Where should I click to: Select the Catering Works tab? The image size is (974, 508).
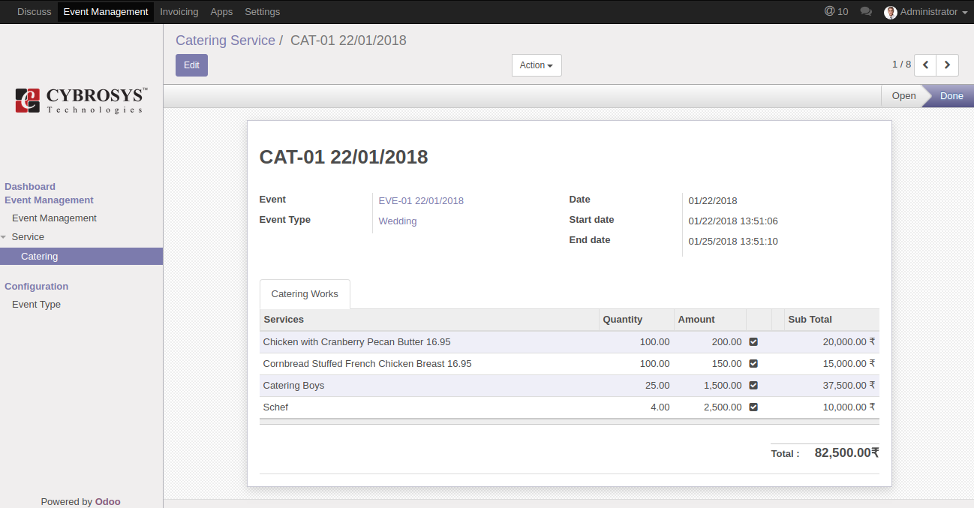(x=304, y=294)
